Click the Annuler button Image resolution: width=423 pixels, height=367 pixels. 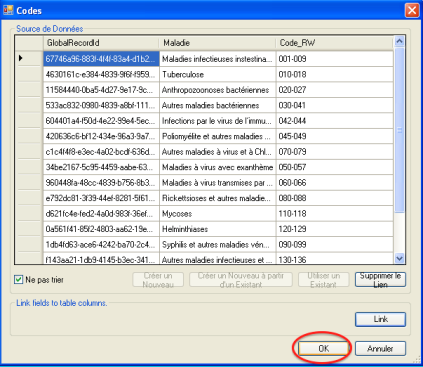tap(380, 348)
